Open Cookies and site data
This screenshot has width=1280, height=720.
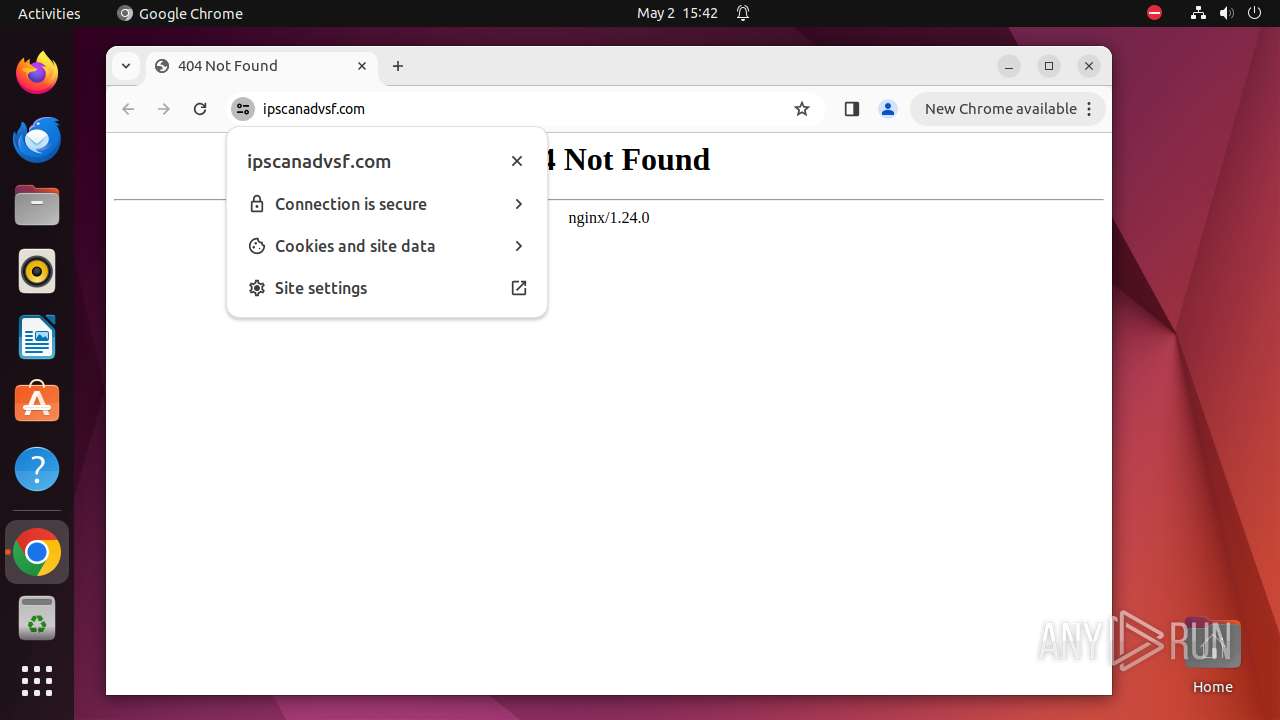click(x=387, y=246)
